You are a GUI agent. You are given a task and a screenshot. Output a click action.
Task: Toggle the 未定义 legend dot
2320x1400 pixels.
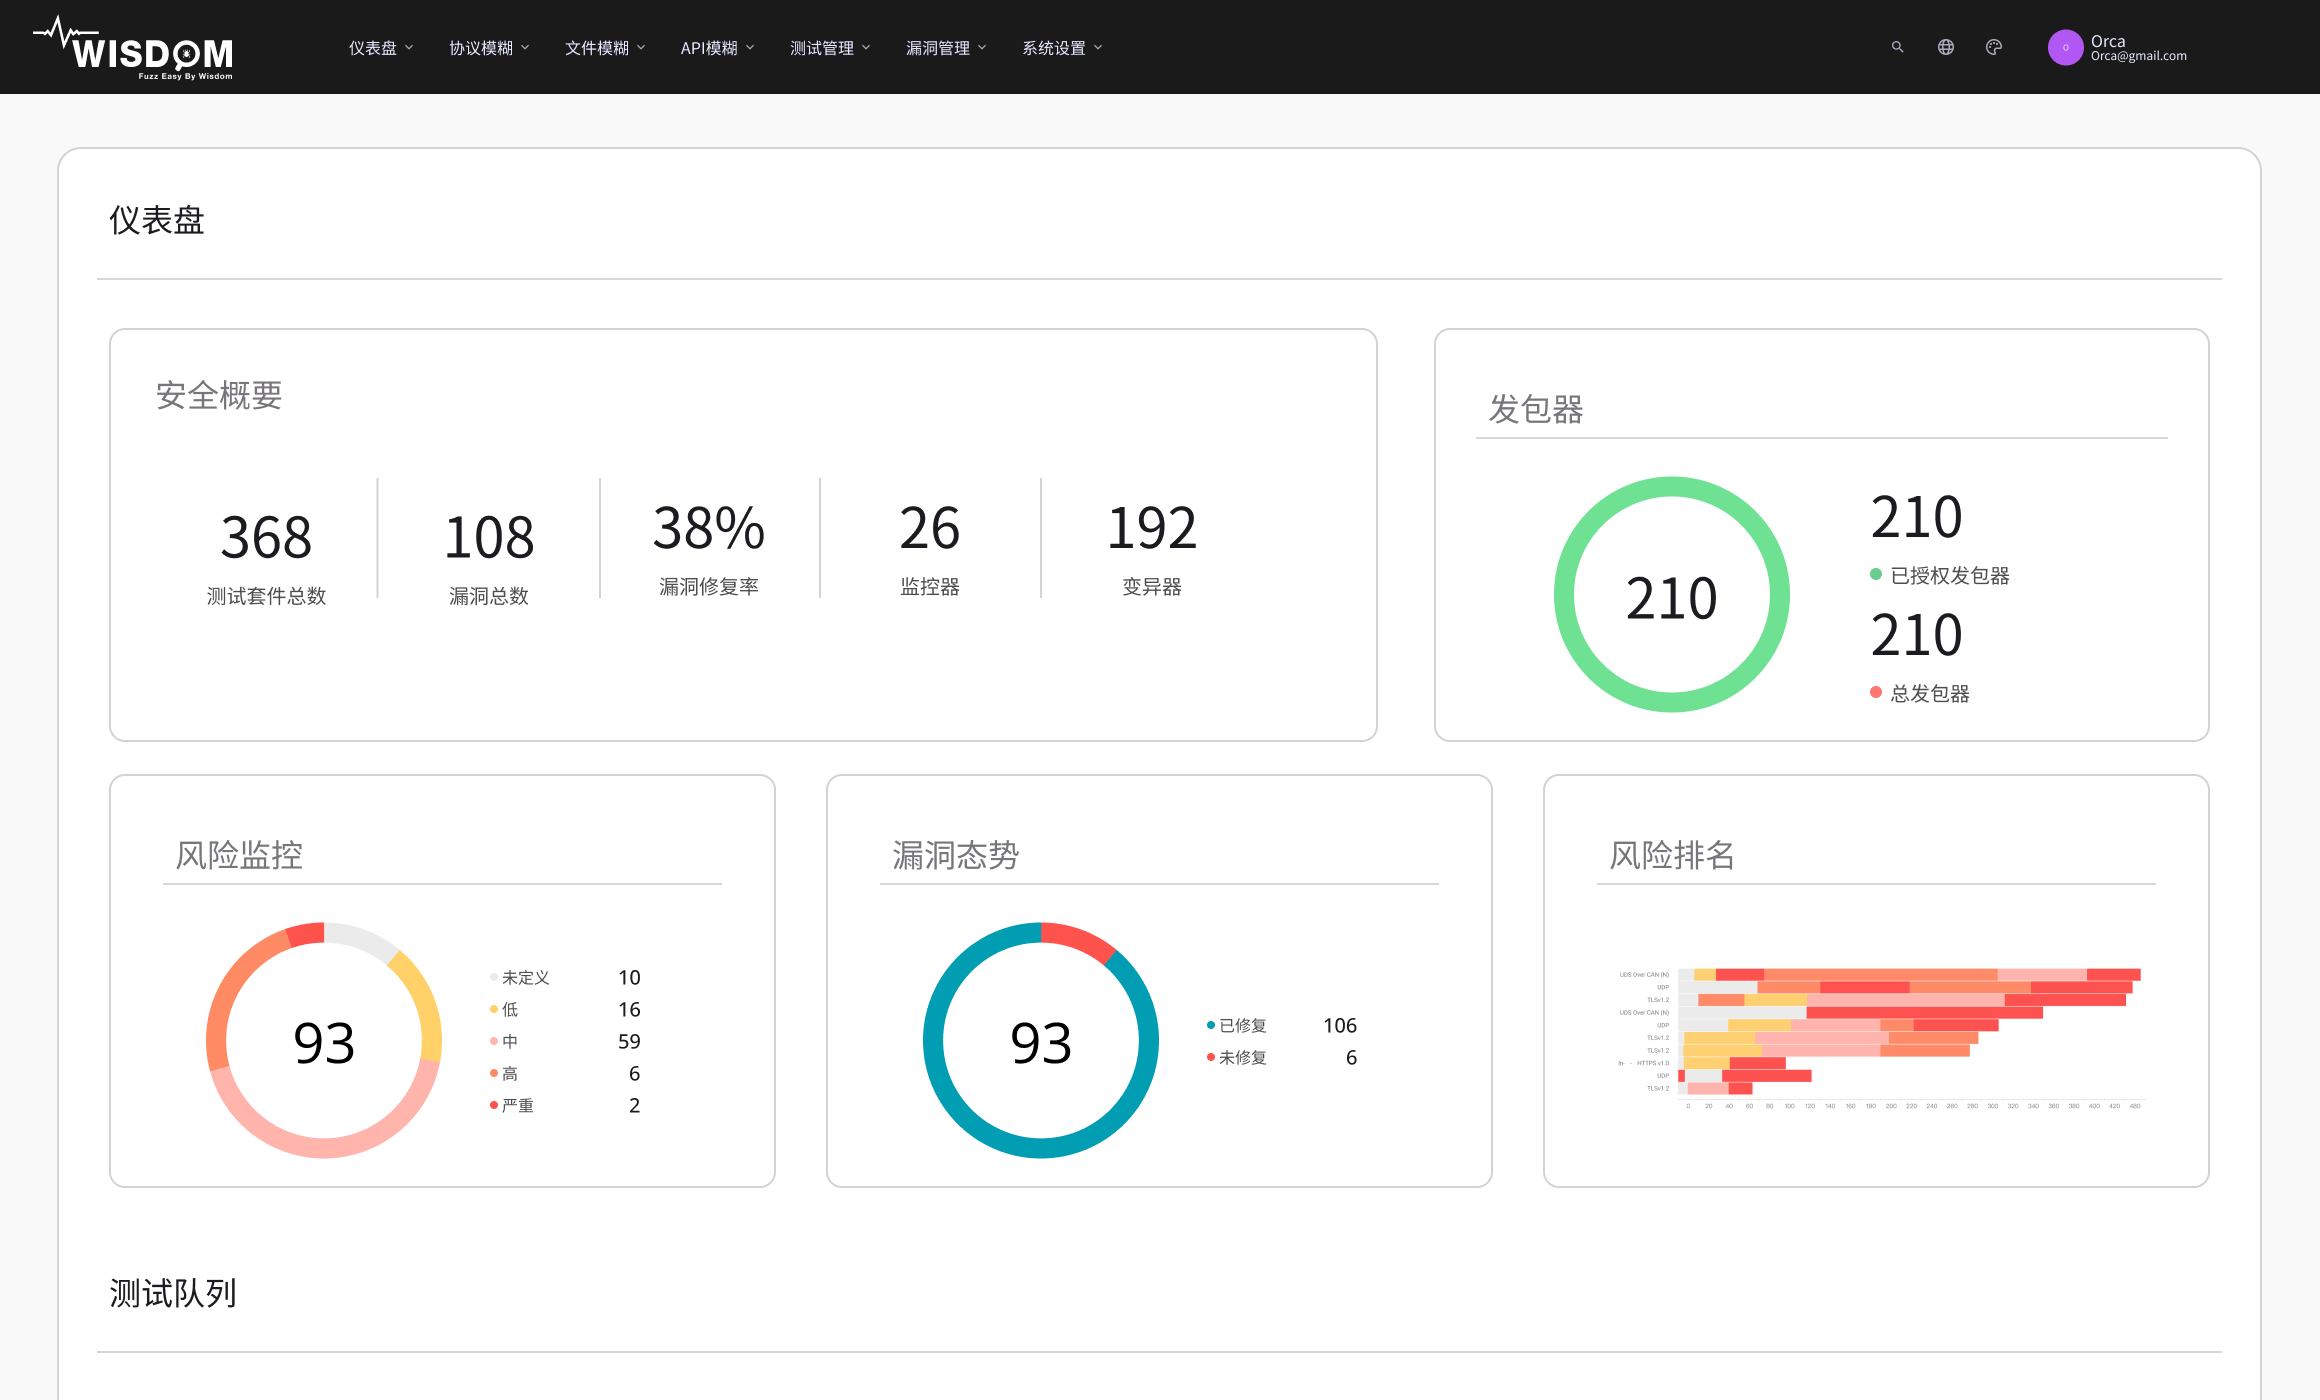coord(494,977)
